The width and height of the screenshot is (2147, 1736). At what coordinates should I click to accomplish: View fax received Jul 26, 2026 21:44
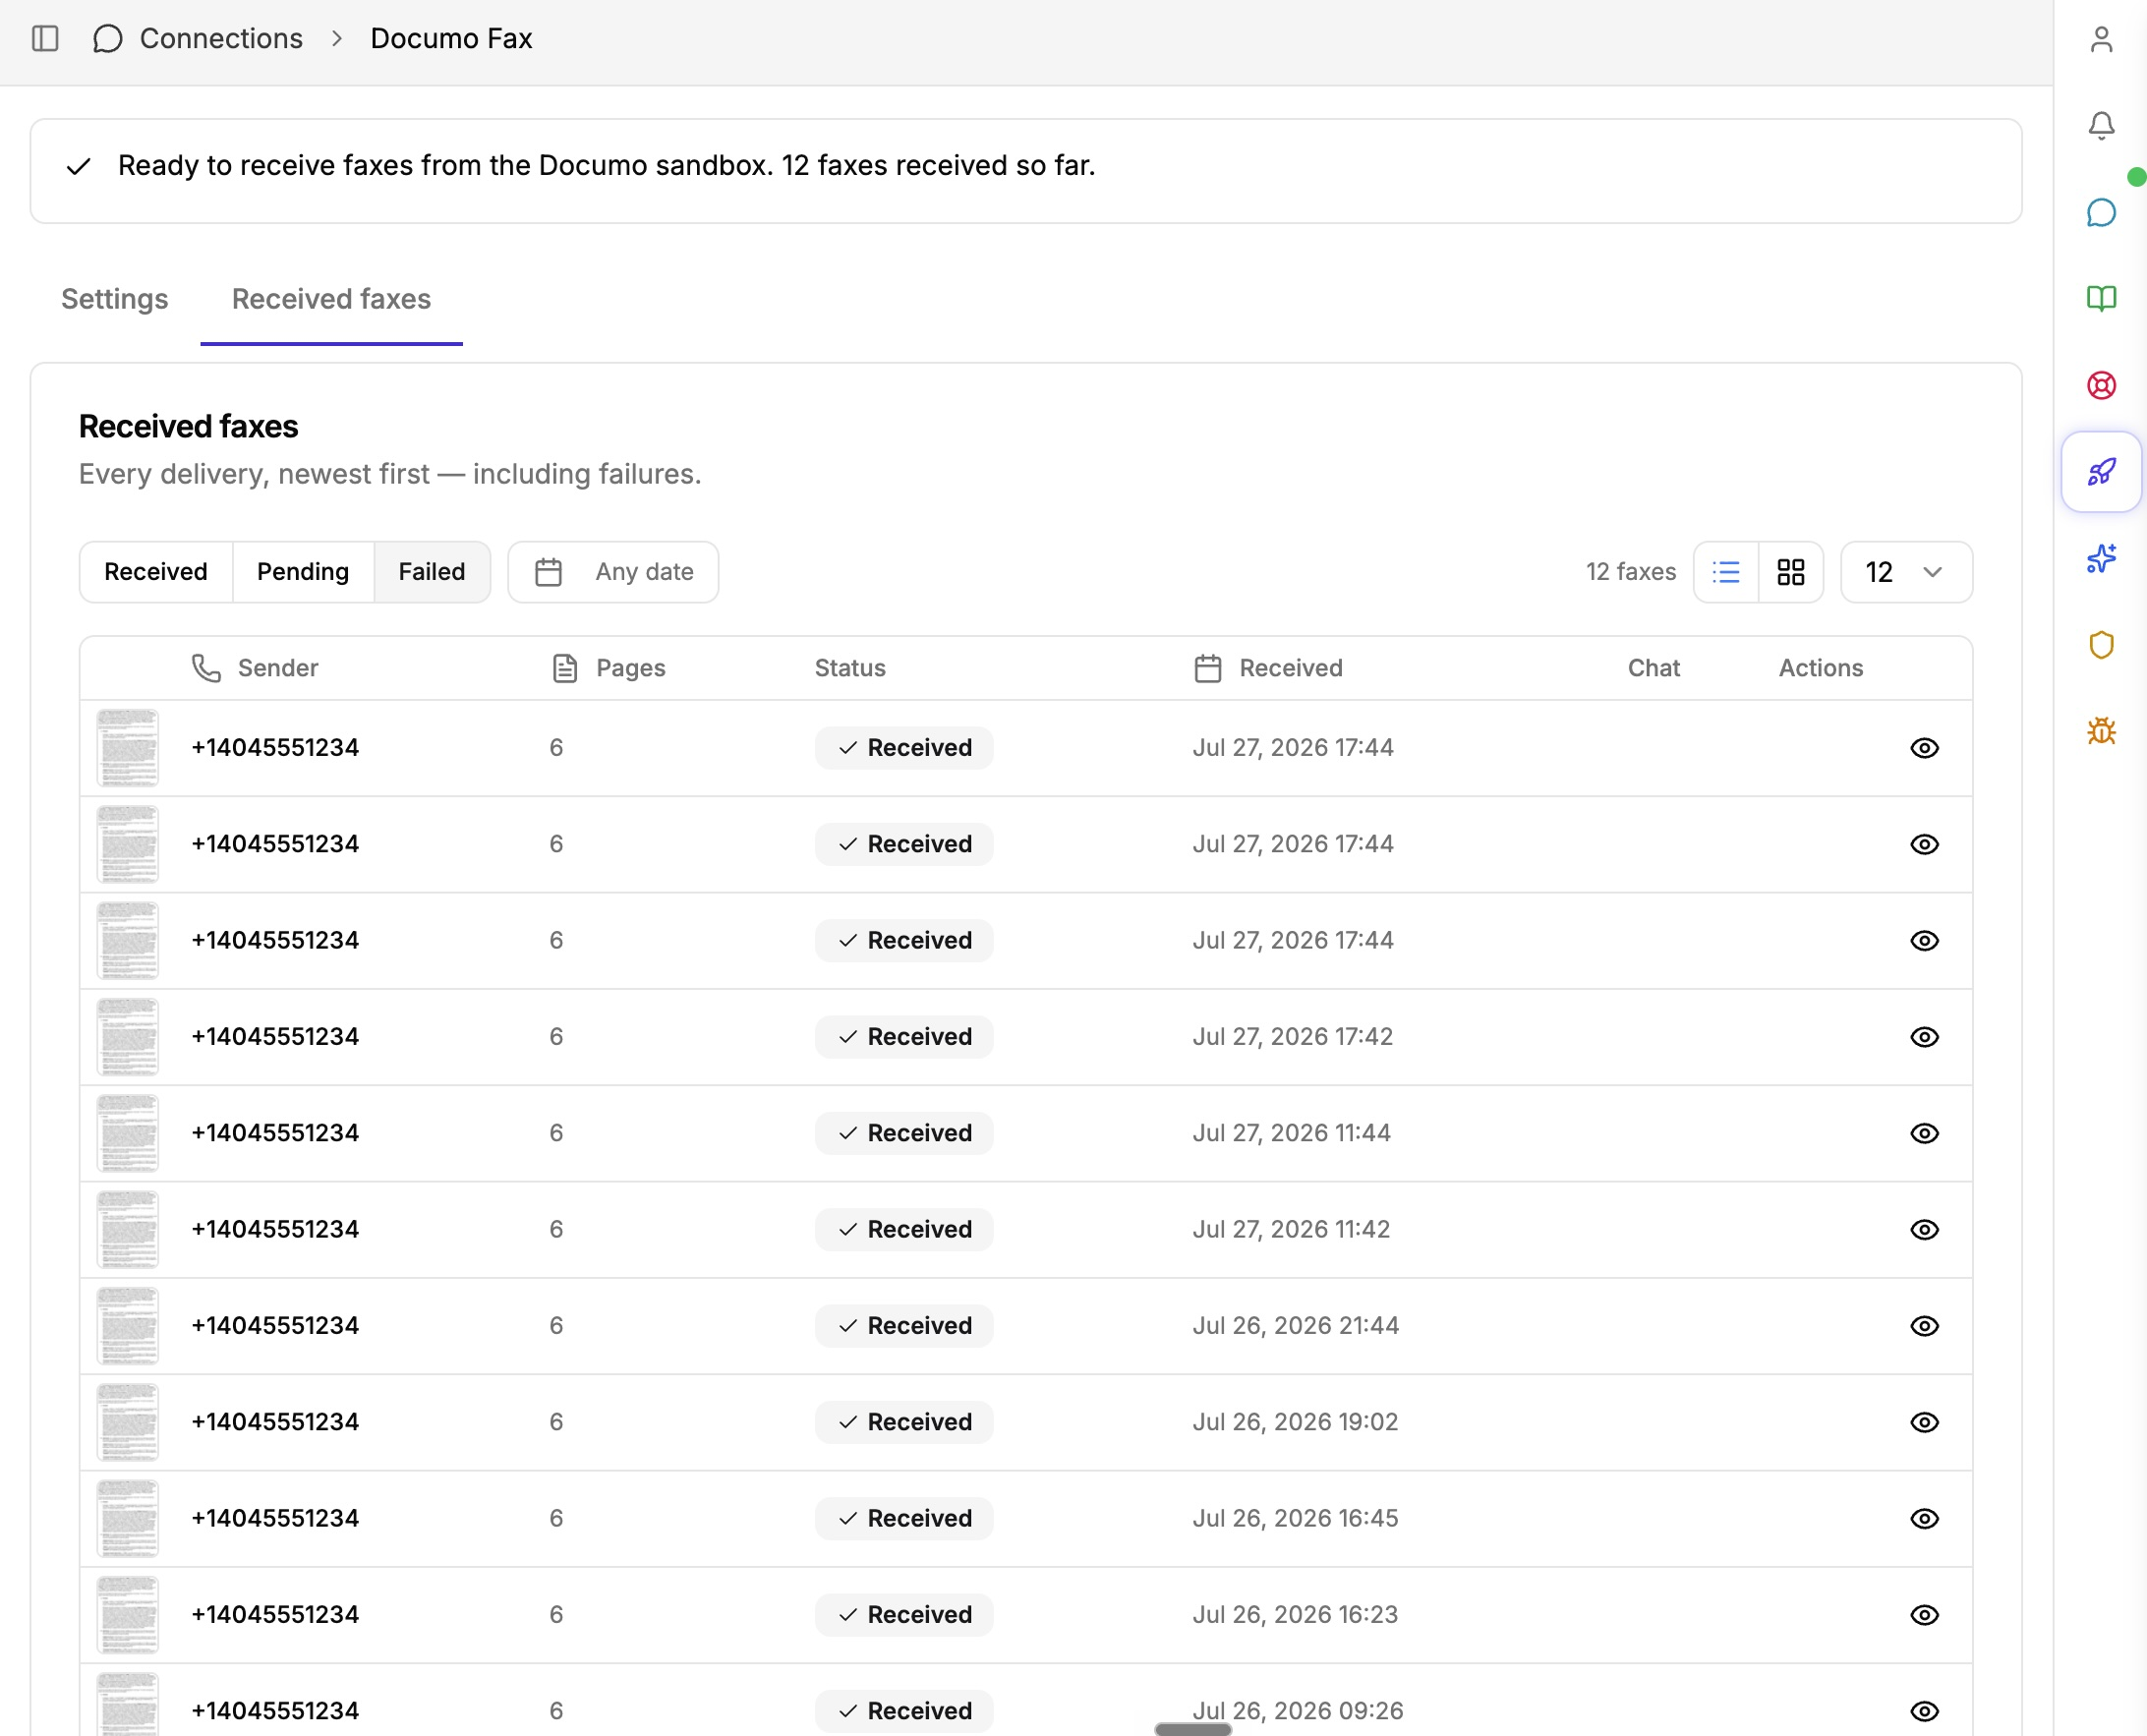(1924, 1326)
